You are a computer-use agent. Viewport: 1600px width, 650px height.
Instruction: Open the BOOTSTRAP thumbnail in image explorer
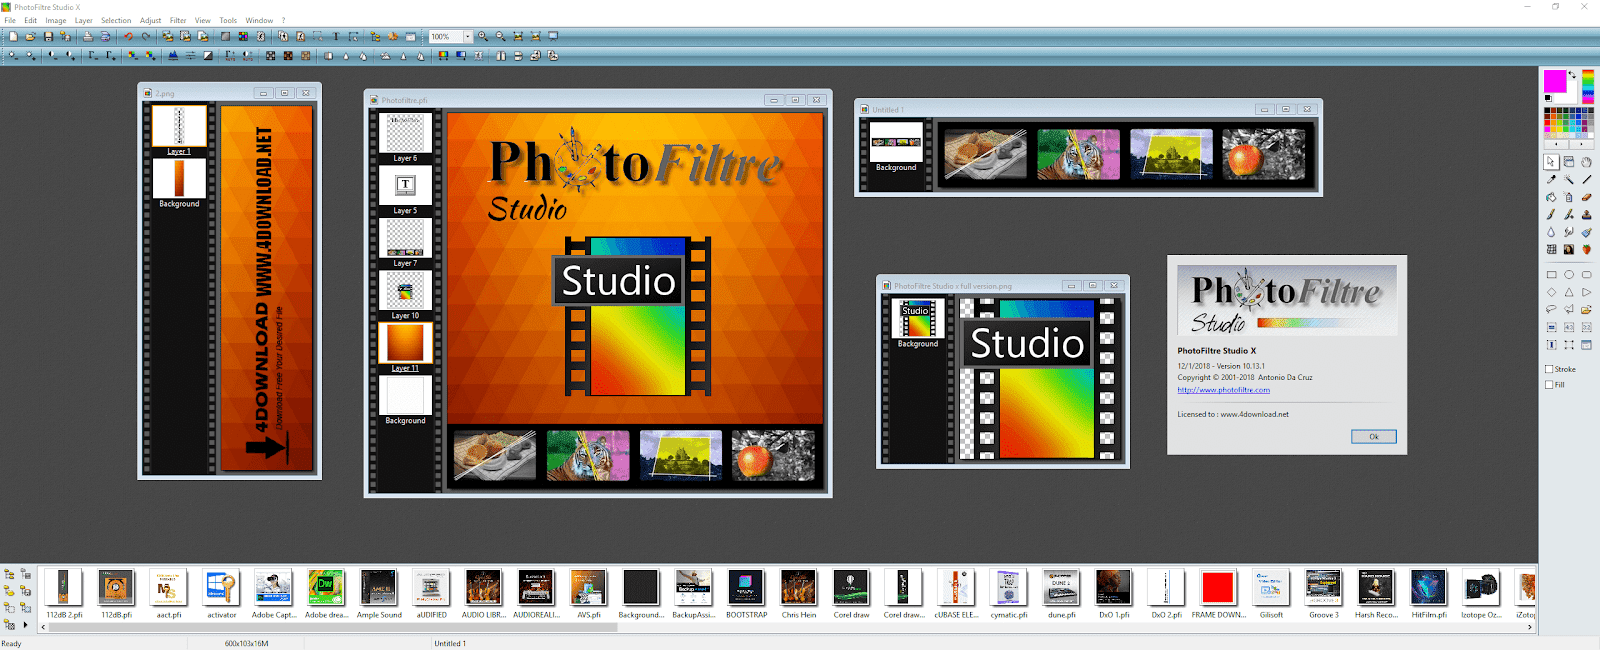point(746,587)
